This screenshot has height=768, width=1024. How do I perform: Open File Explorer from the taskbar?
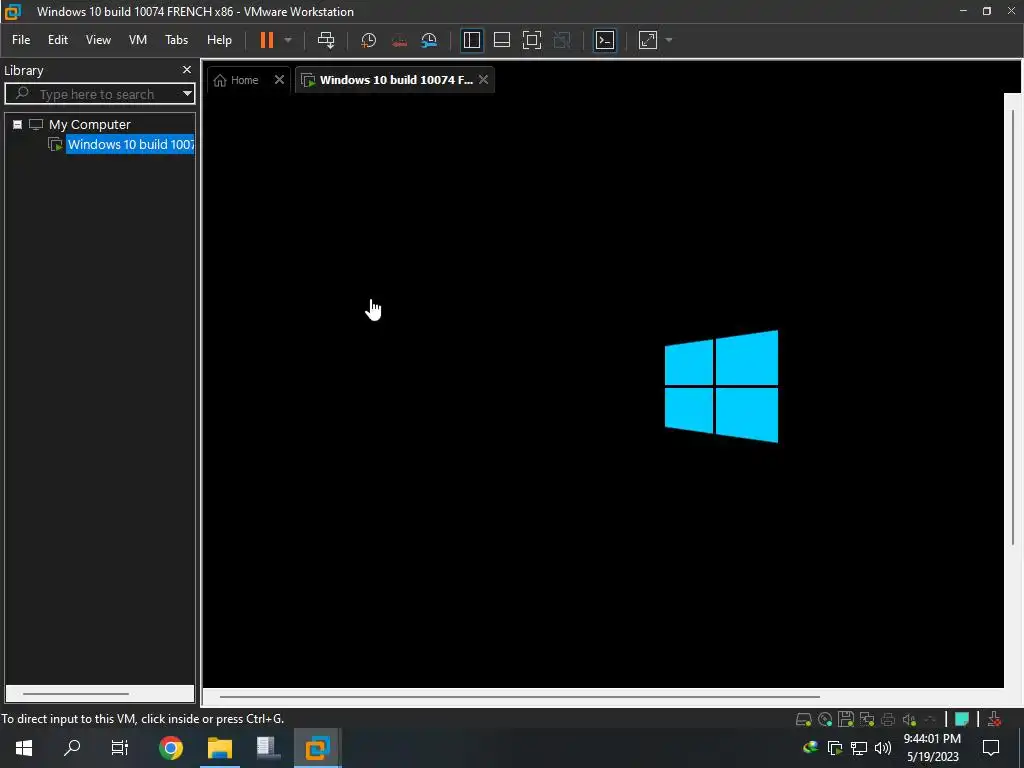click(220, 748)
